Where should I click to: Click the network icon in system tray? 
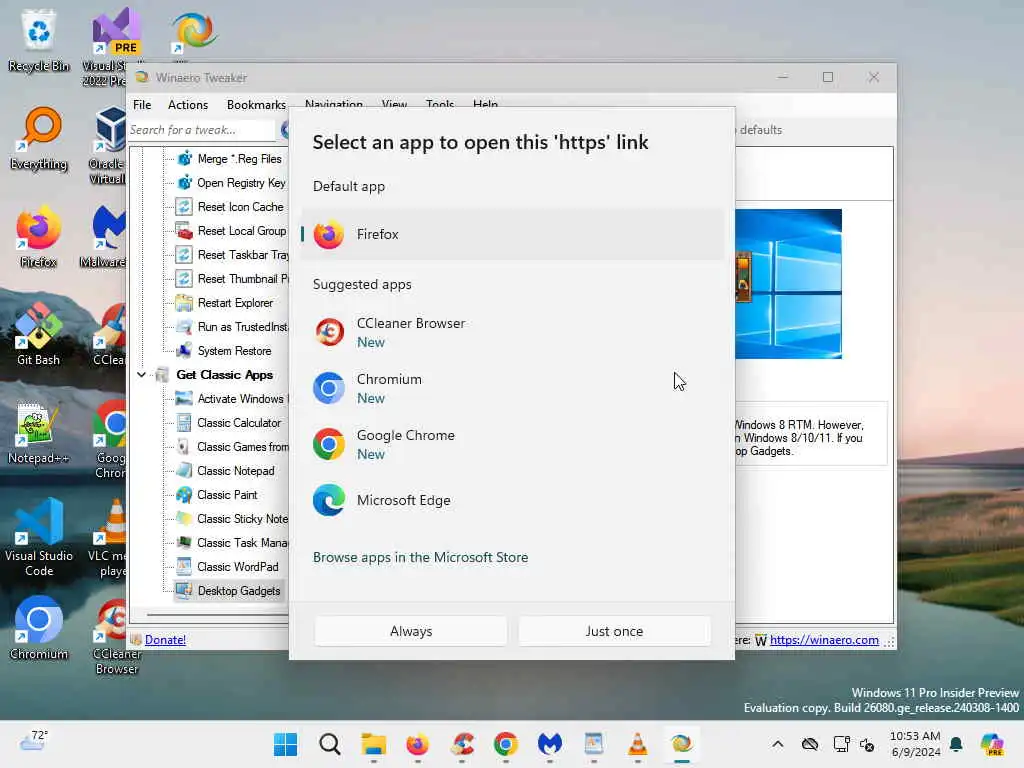(841, 744)
